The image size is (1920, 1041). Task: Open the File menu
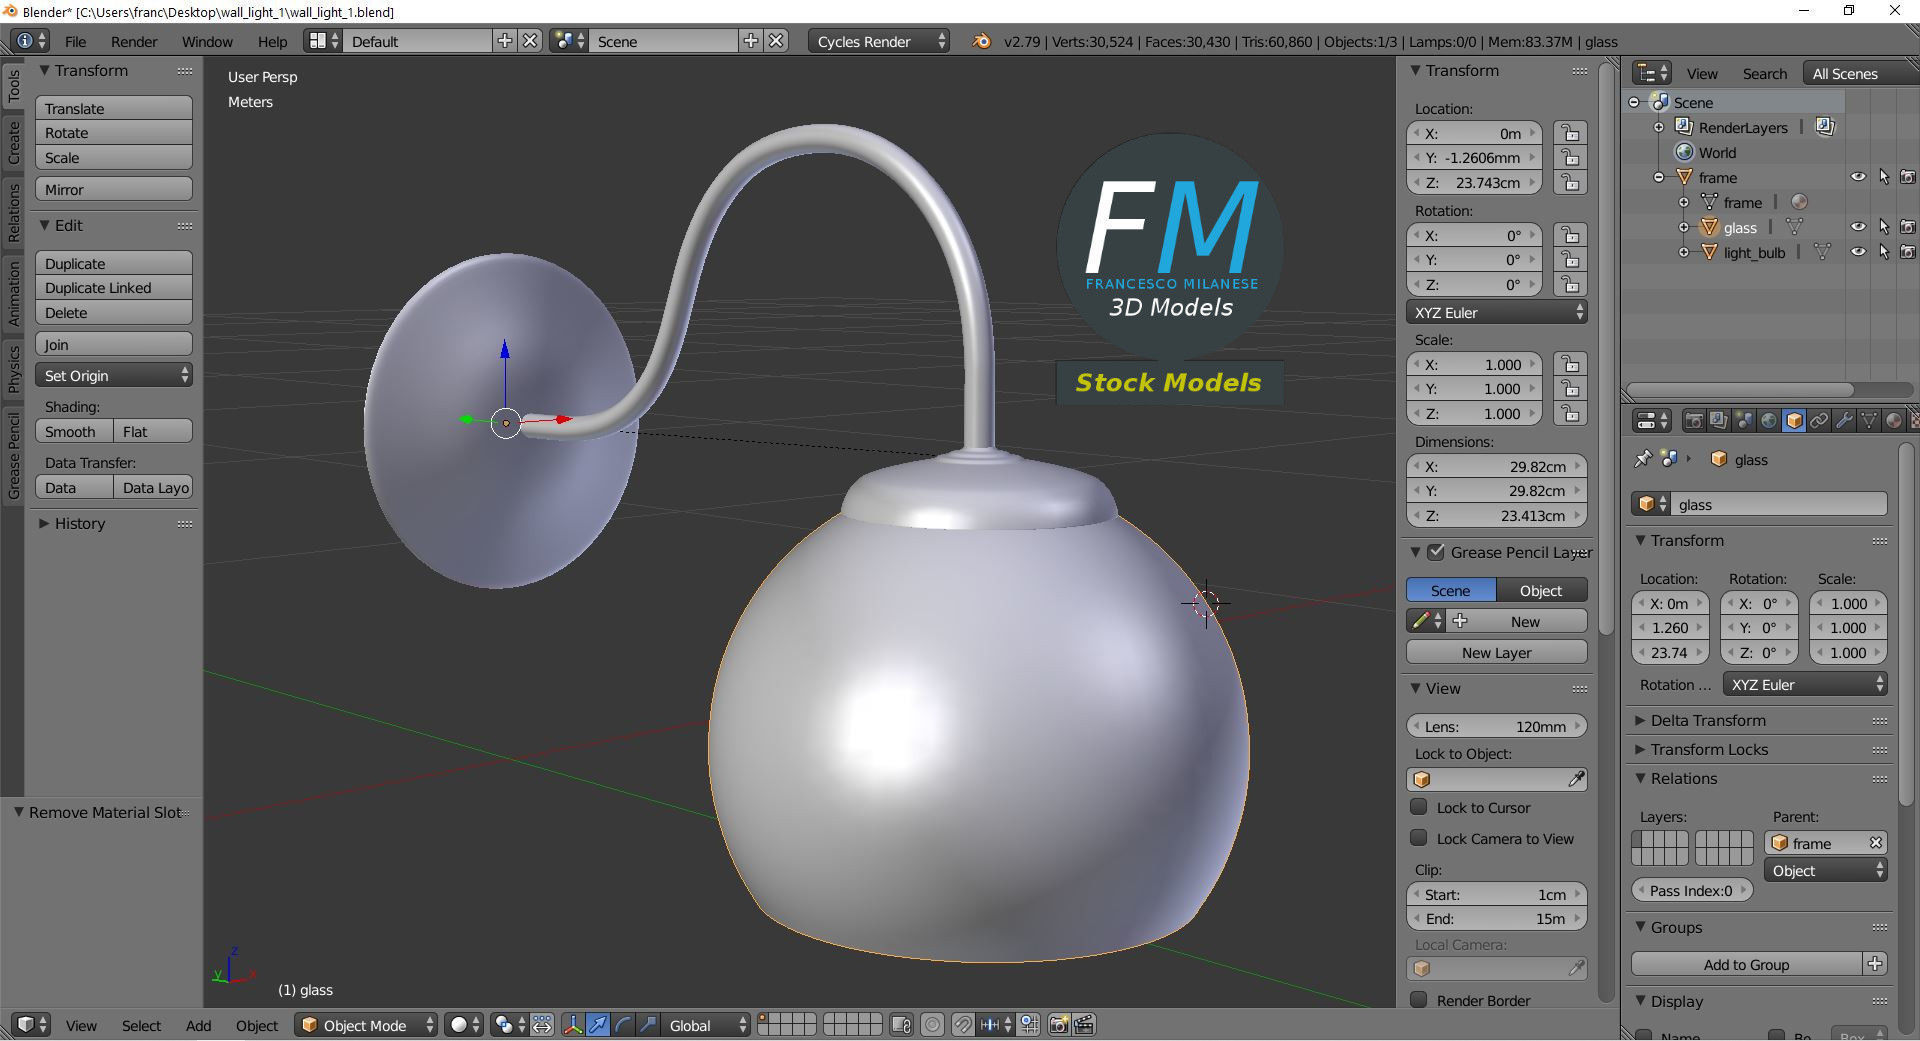[75, 41]
